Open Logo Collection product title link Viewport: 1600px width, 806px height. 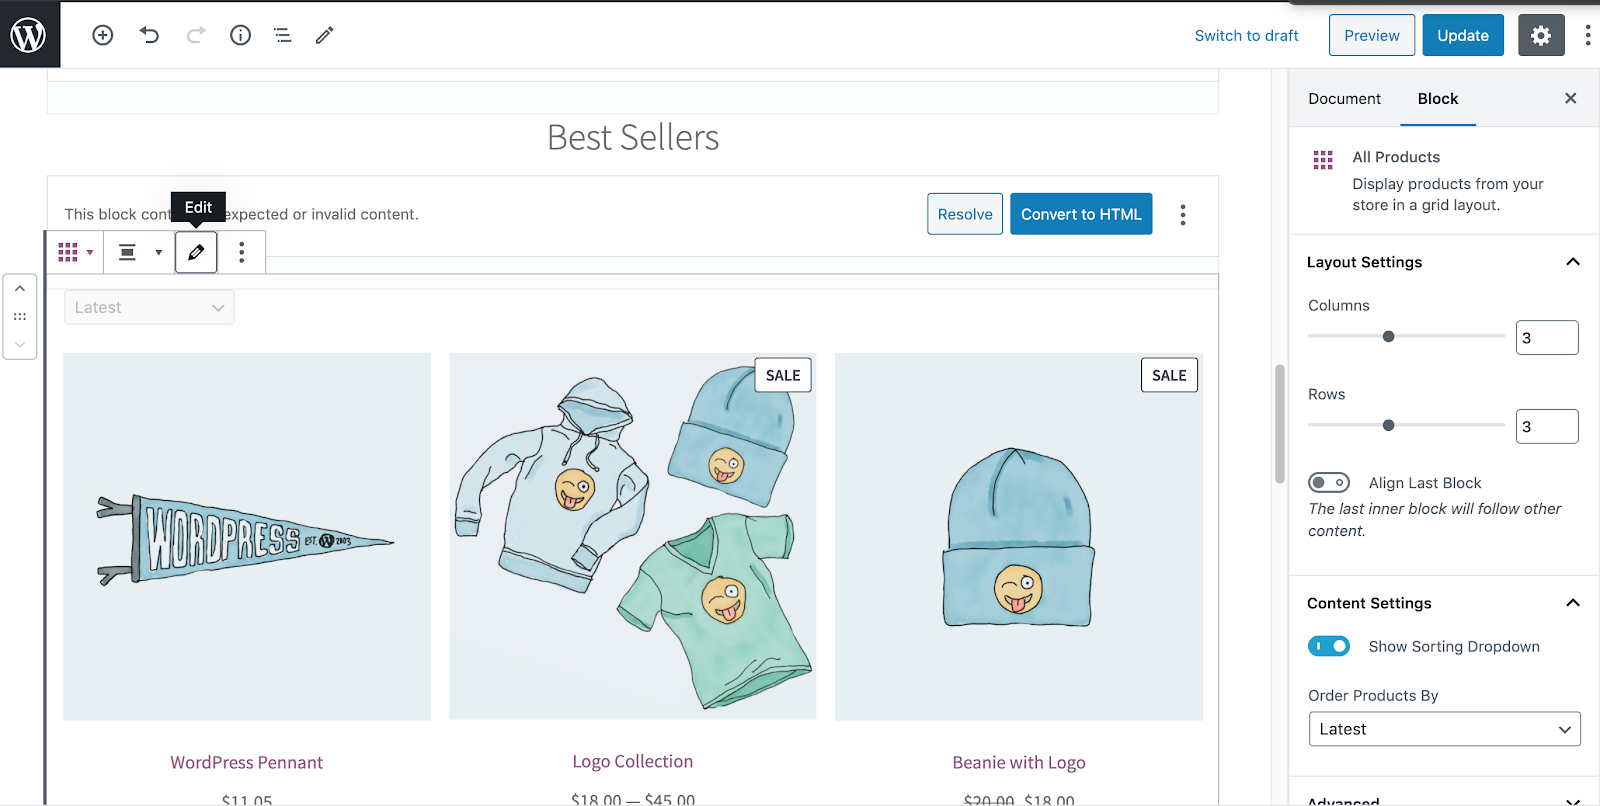633,761
